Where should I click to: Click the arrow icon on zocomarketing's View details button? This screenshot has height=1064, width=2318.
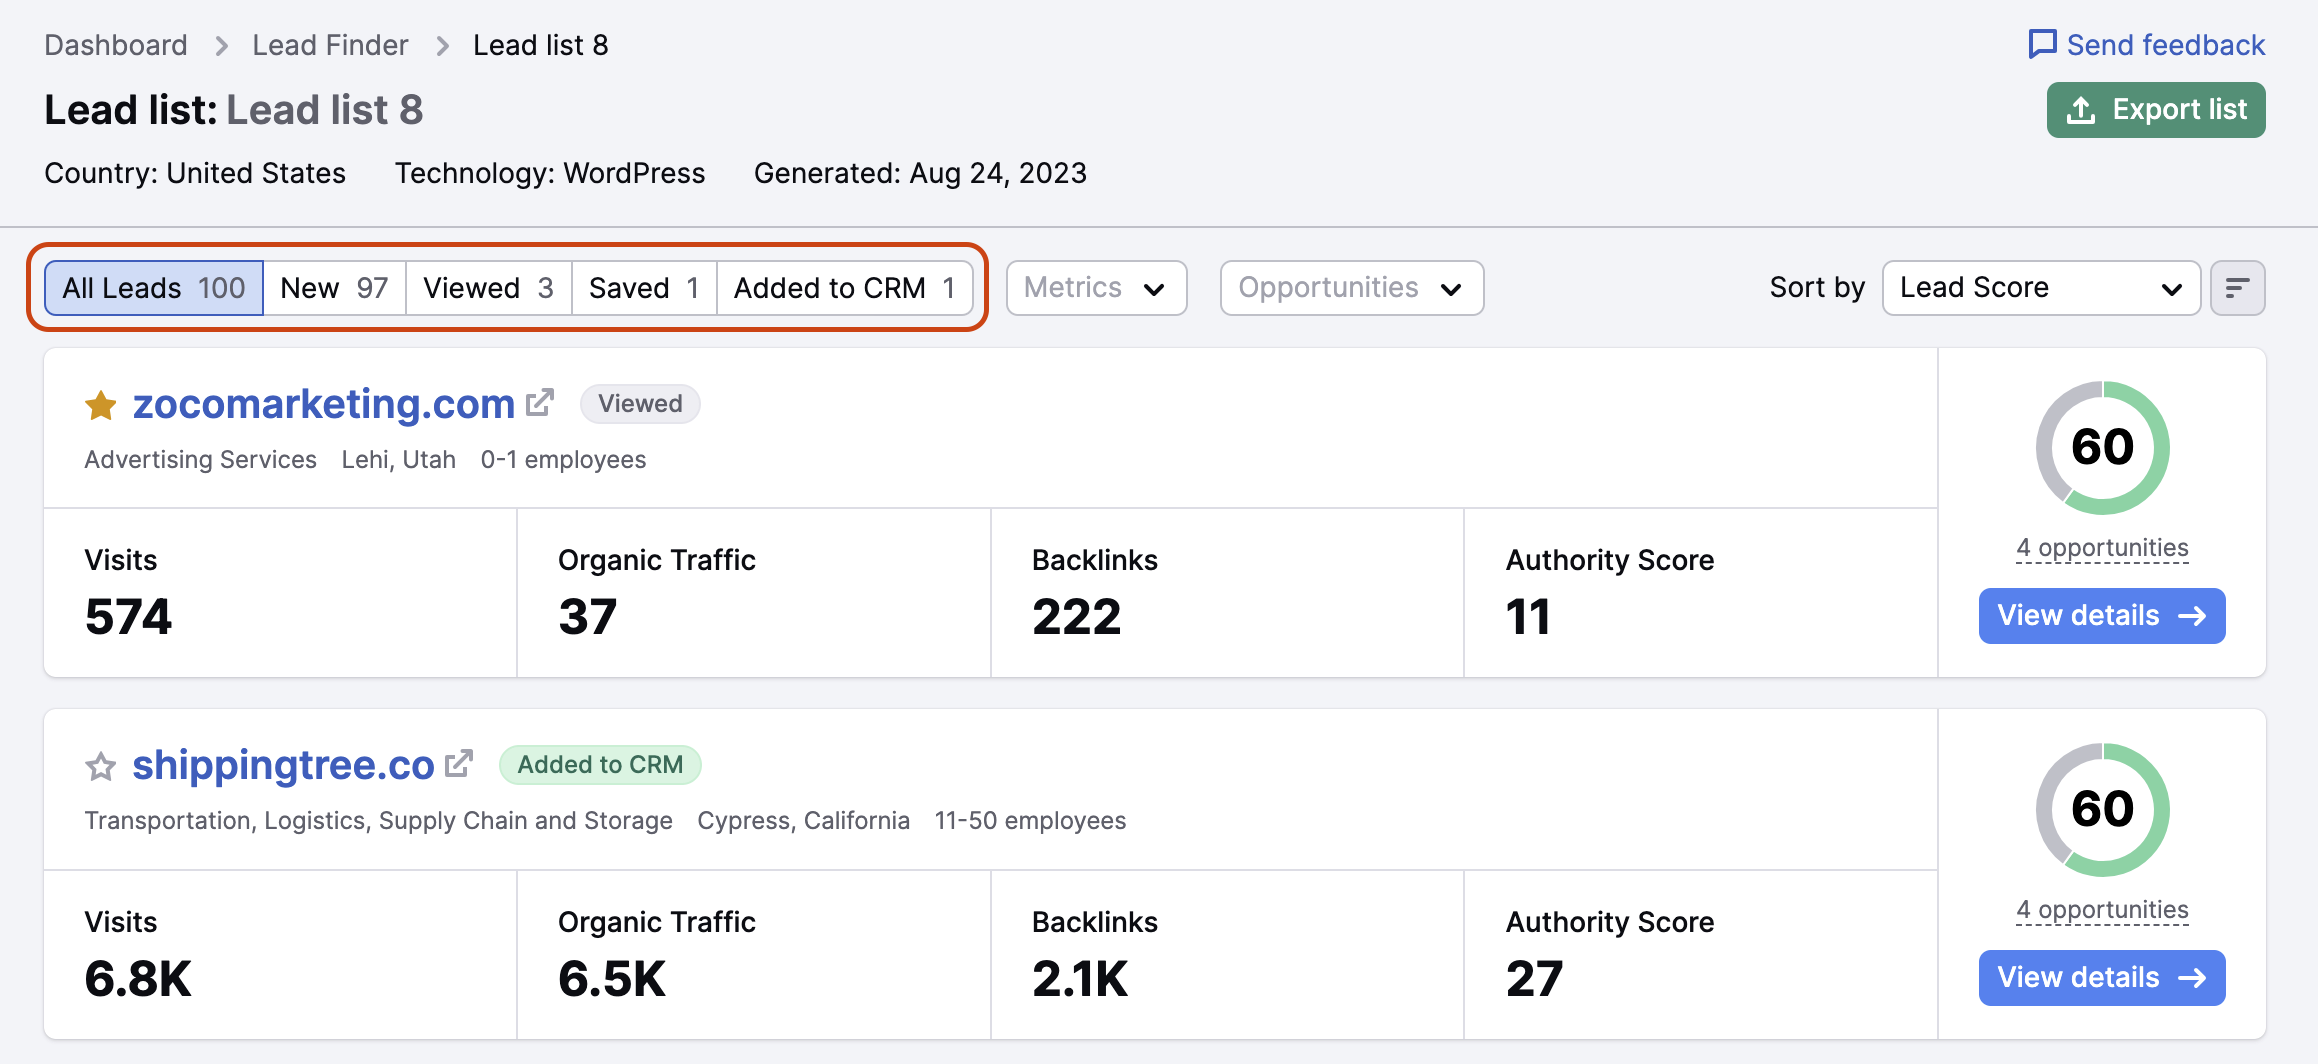point(2191,616)
